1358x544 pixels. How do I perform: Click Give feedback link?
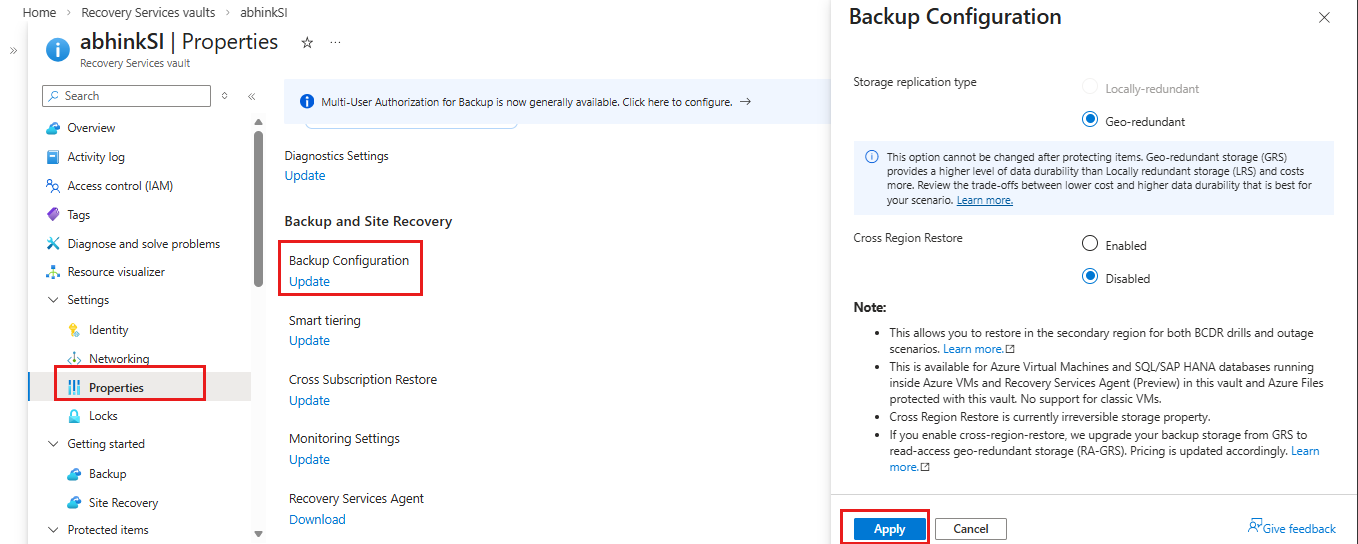pos(1299,529)
